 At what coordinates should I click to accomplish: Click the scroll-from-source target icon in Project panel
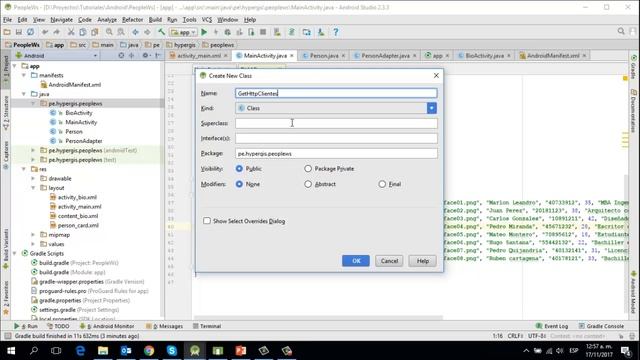click(121, 56)
